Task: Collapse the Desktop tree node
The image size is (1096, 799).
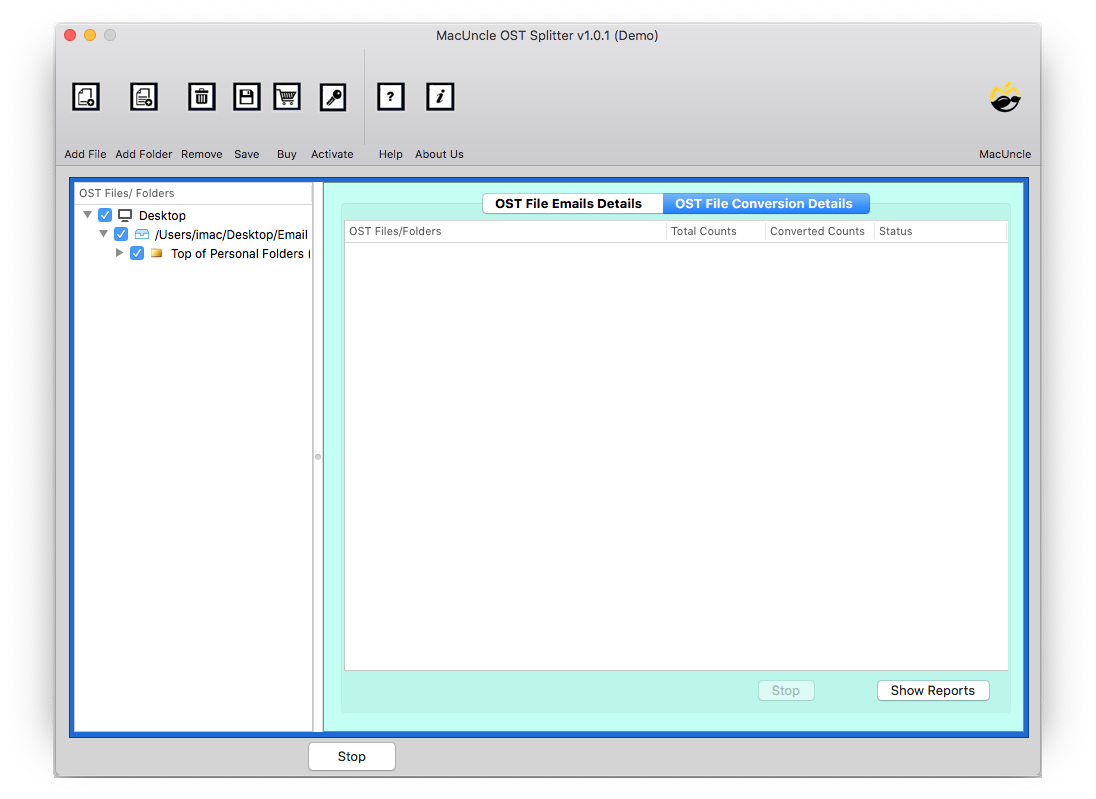Action: pyautogui.click(x=88, y=215)
